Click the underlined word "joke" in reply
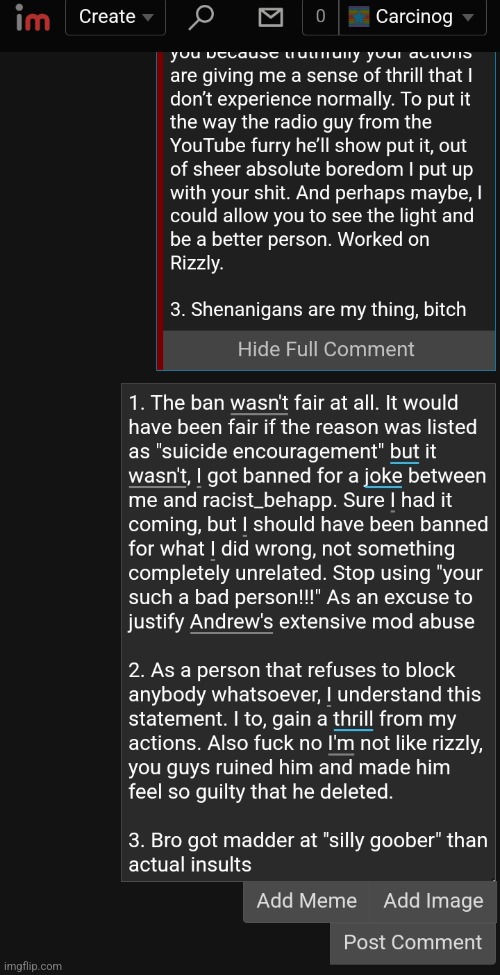 pos(383,476)
